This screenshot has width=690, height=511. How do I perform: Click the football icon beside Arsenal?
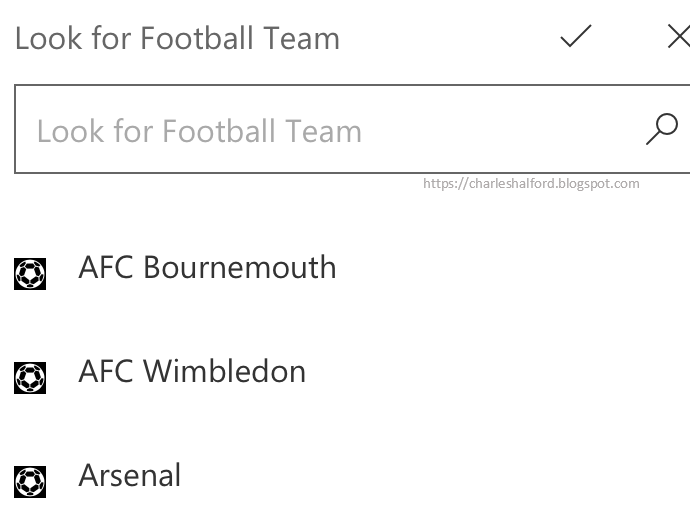30,481
